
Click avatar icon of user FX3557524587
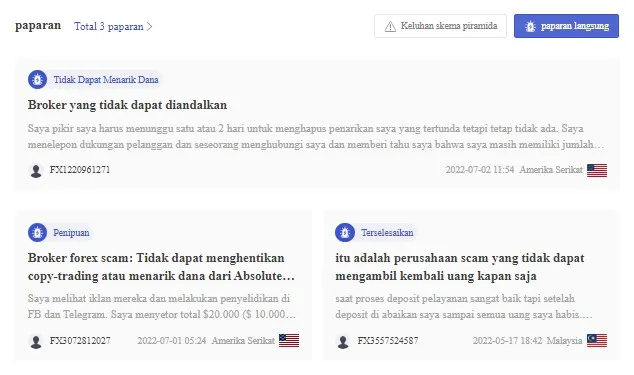pyautogui.click(x=343, y=341)
